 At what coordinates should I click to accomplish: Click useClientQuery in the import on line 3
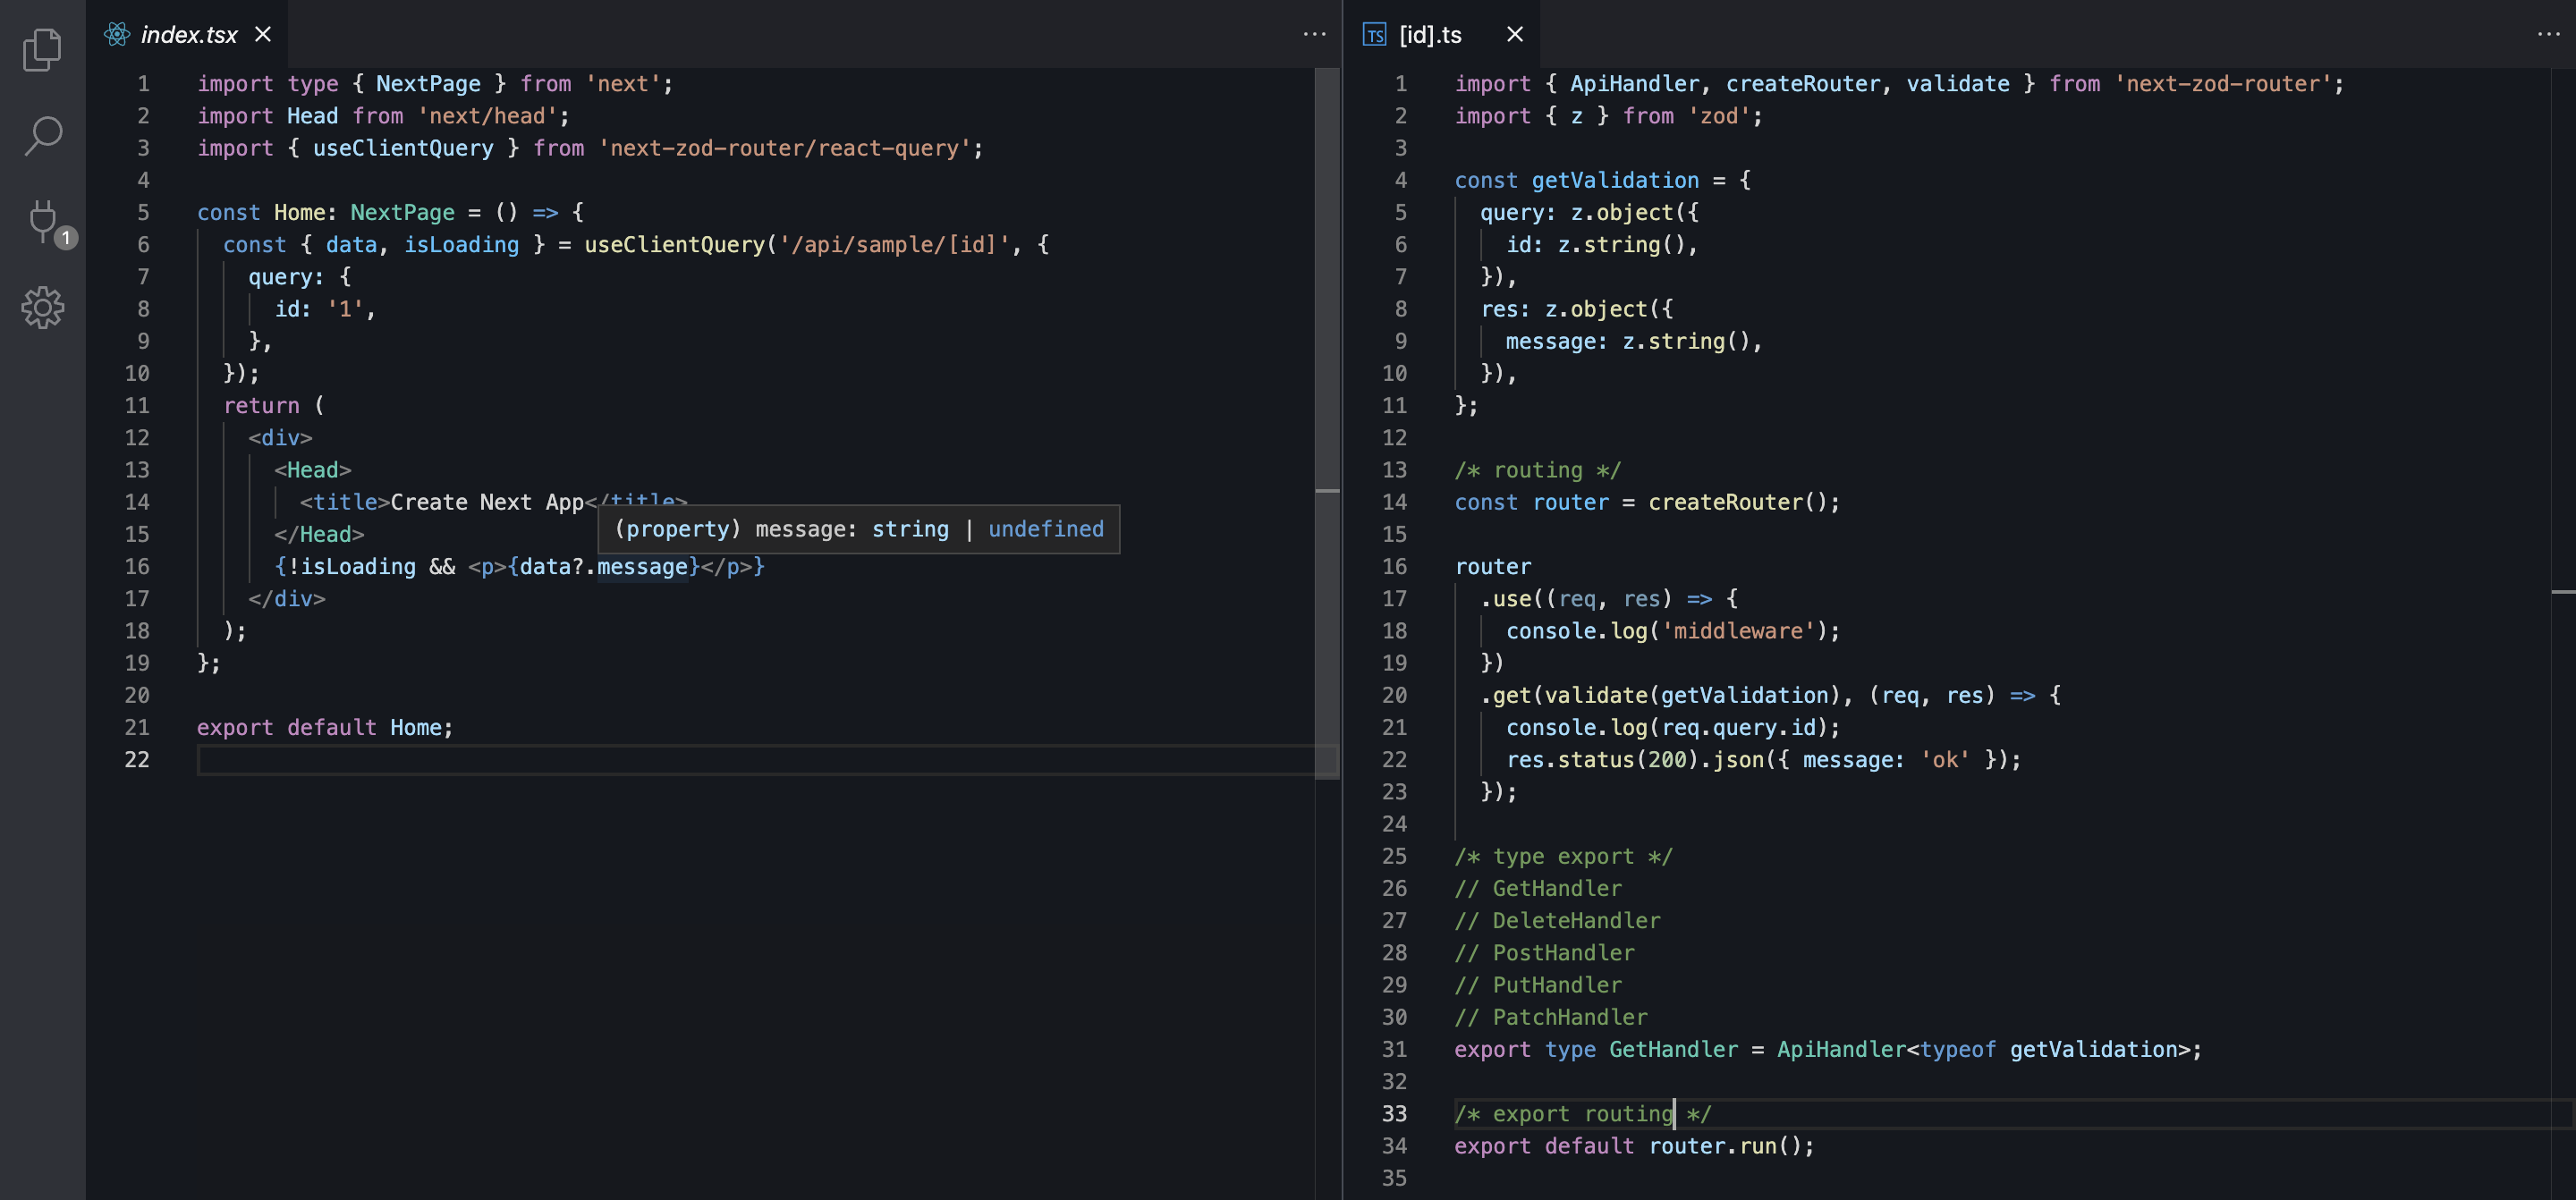click(403, 148)
